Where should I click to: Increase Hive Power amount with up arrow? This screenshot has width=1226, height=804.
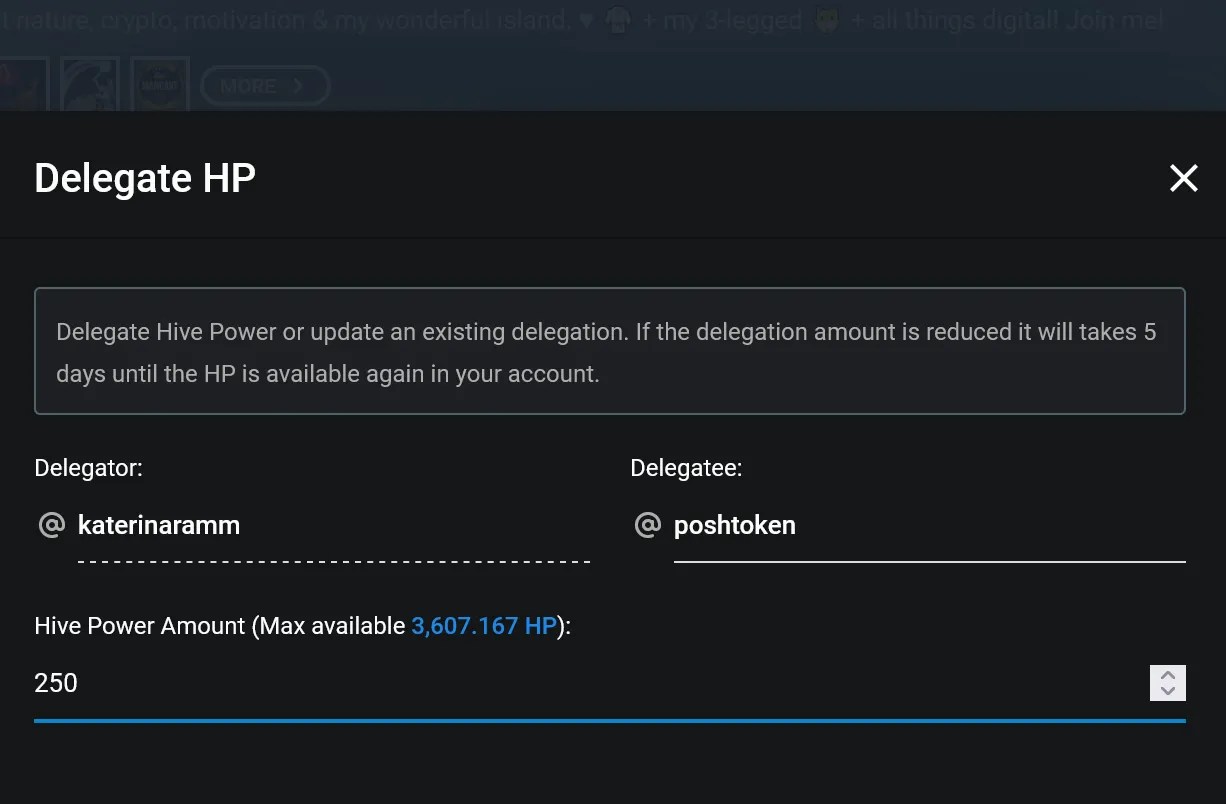(1168, 674)
